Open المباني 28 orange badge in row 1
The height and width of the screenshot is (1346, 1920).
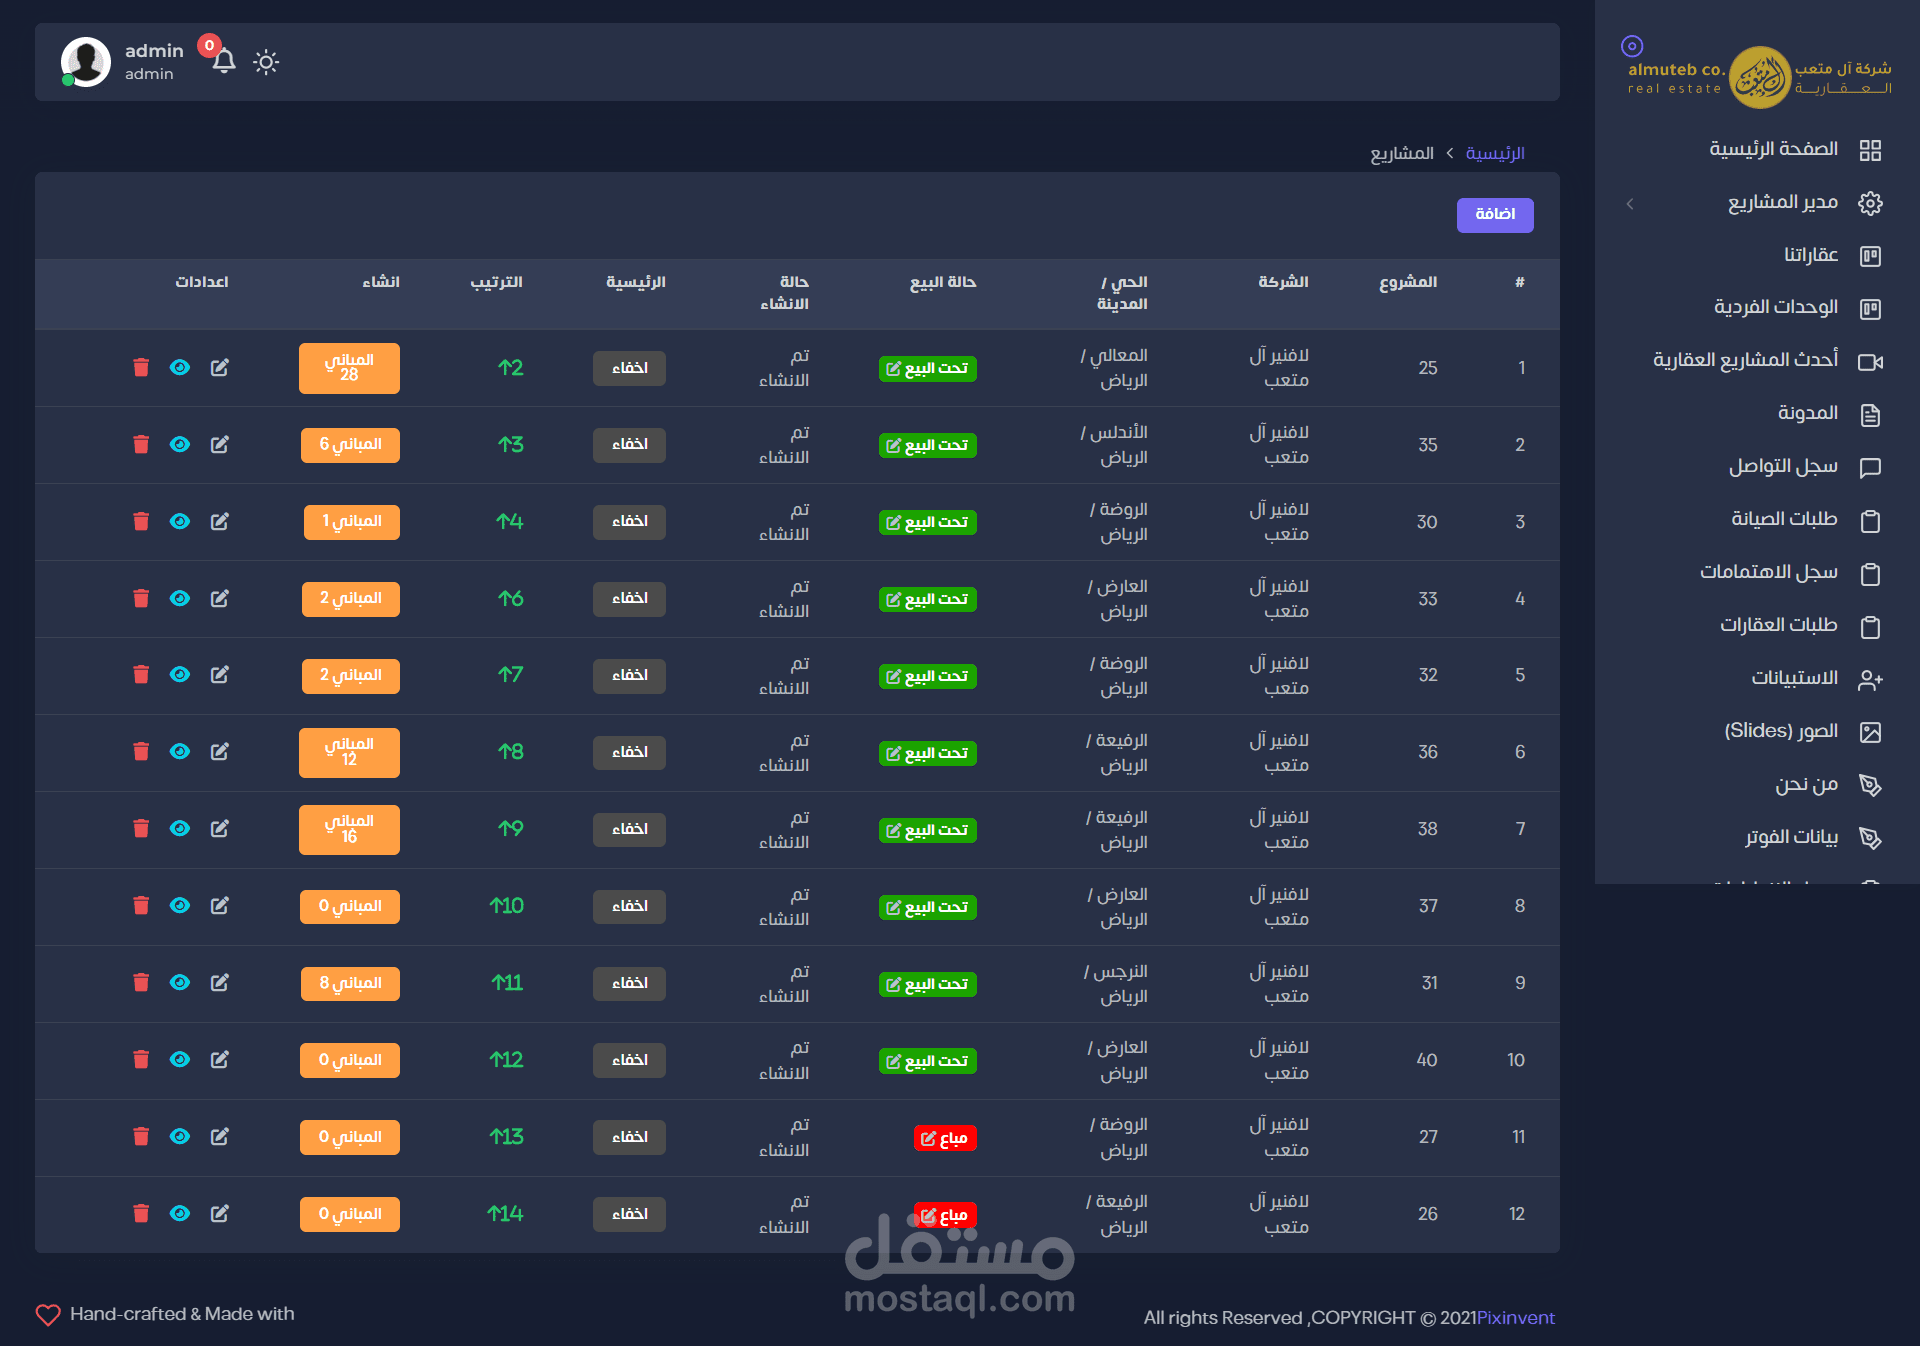(349, 368)
